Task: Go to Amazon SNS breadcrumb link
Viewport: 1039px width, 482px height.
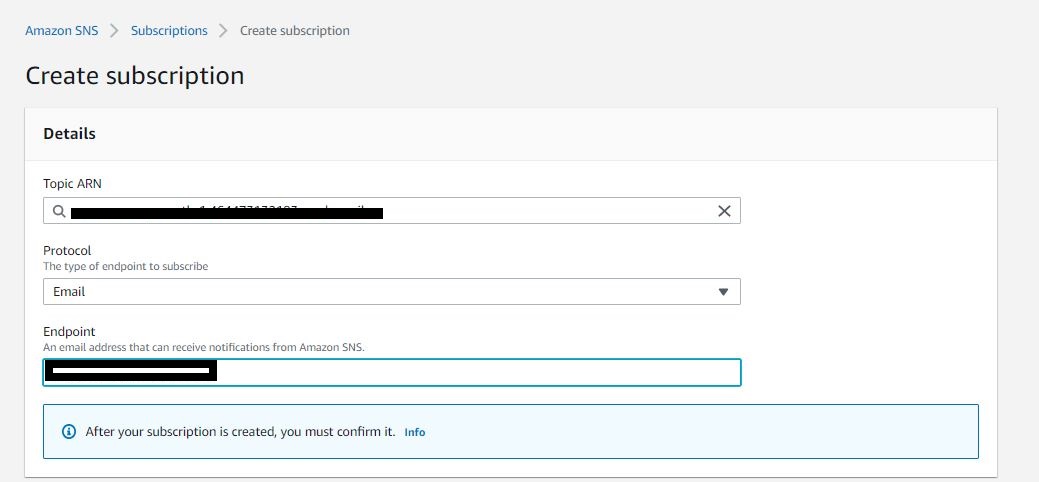Action: (62, 31)
